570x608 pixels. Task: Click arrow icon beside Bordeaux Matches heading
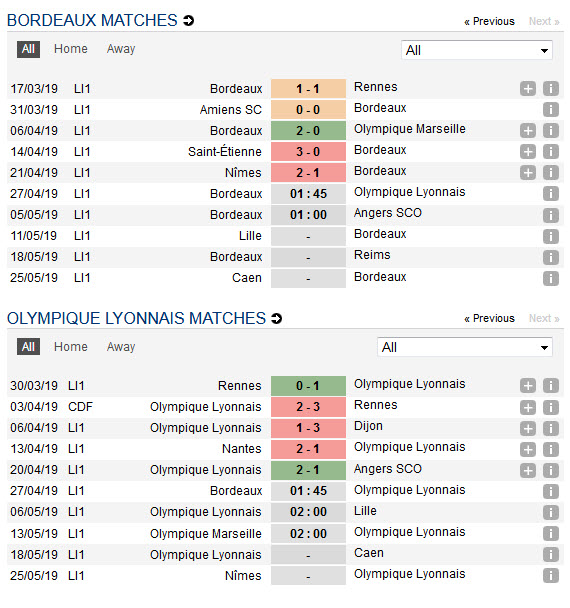click(188, 21)
